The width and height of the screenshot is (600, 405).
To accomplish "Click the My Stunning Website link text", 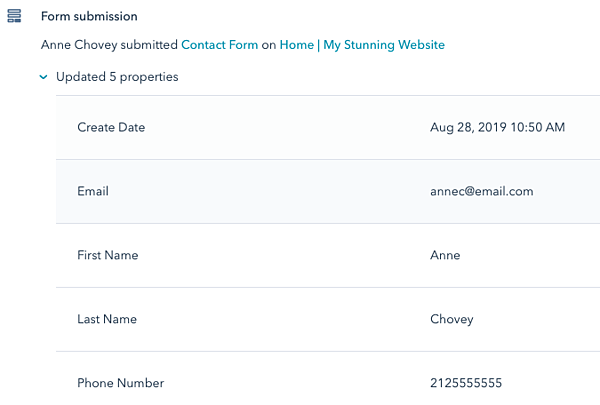I will point(384,45).
